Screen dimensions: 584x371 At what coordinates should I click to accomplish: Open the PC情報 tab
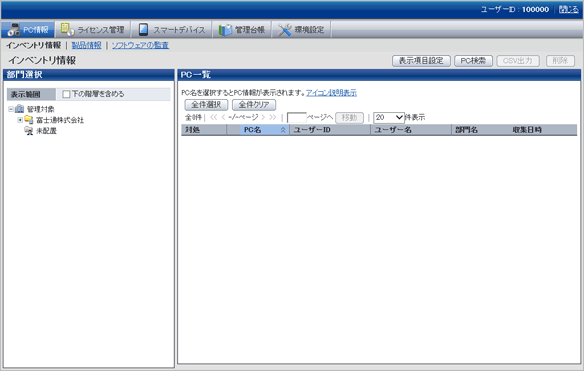(28, 29)
